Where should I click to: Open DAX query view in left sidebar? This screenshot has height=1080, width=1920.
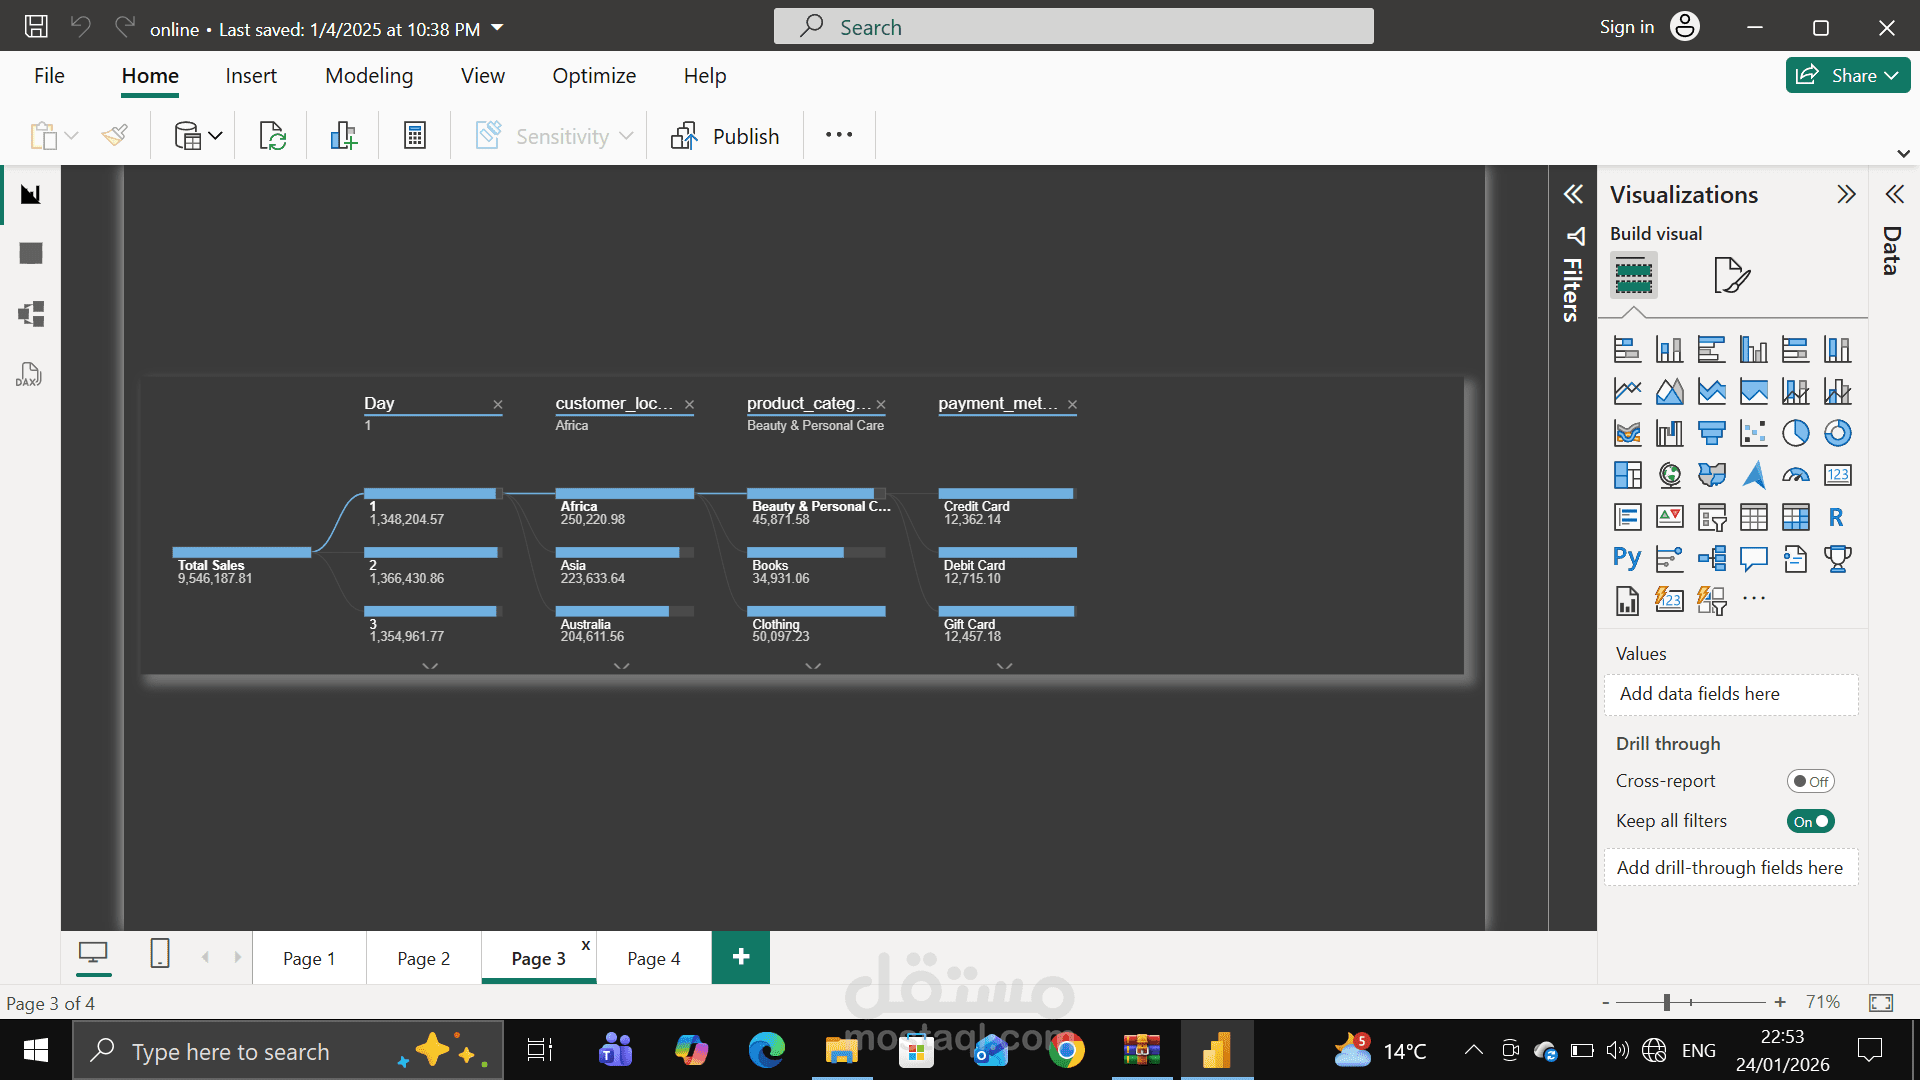30,375
